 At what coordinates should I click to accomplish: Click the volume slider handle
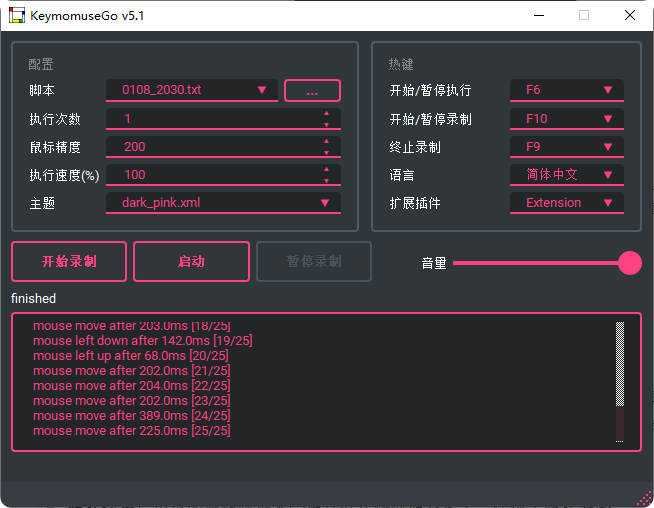630,263
